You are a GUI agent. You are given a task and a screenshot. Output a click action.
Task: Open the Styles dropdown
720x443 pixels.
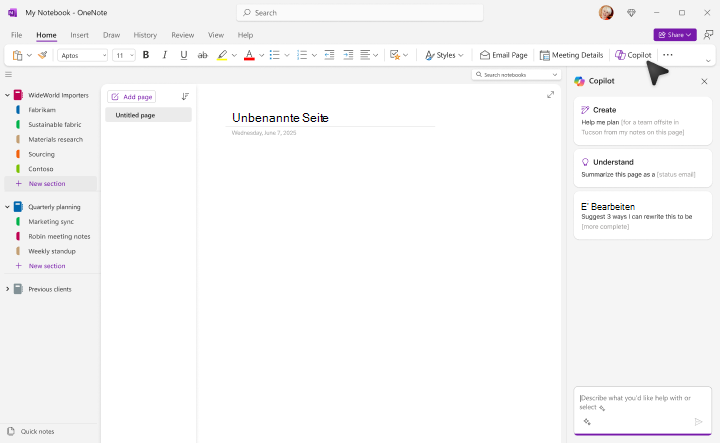pyautogui.click(x=444, y=55)
